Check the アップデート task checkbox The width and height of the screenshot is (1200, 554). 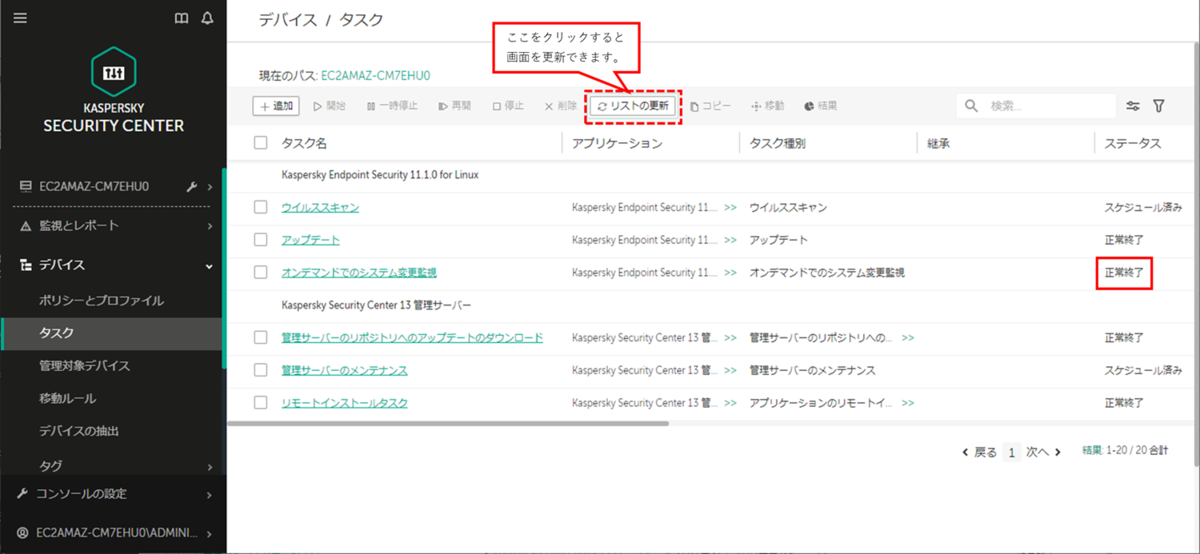261,240
